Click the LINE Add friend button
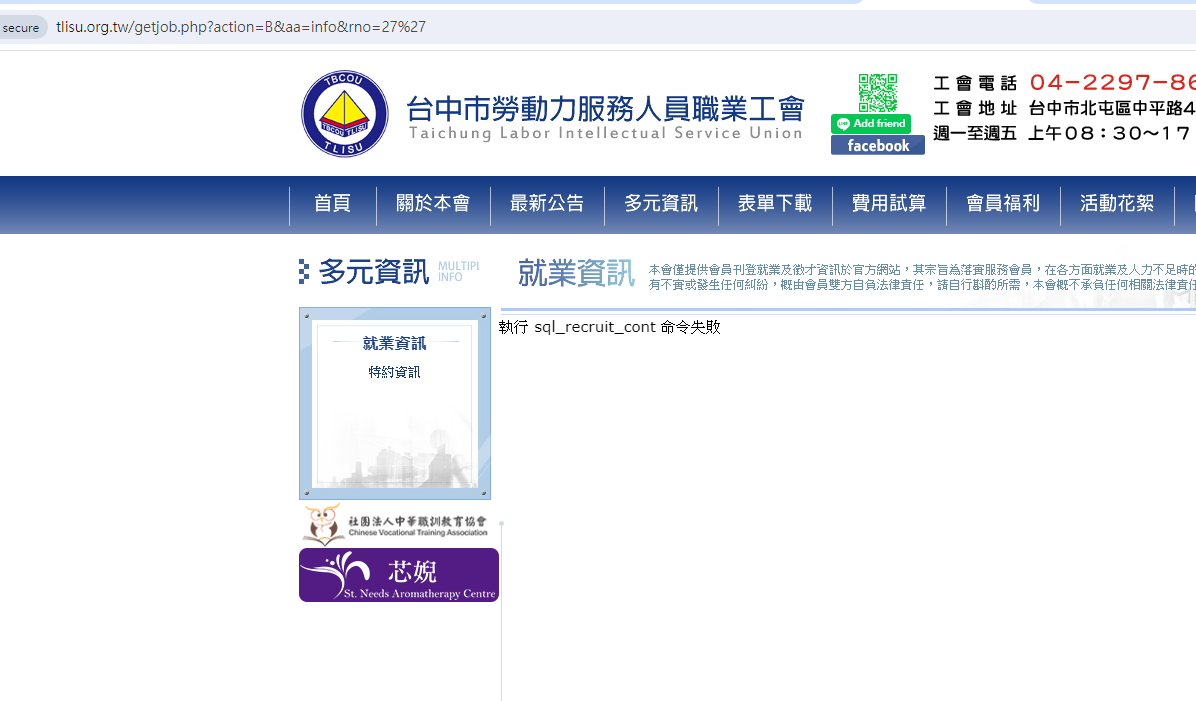The image size is (1196, 701). pos(870,124)
